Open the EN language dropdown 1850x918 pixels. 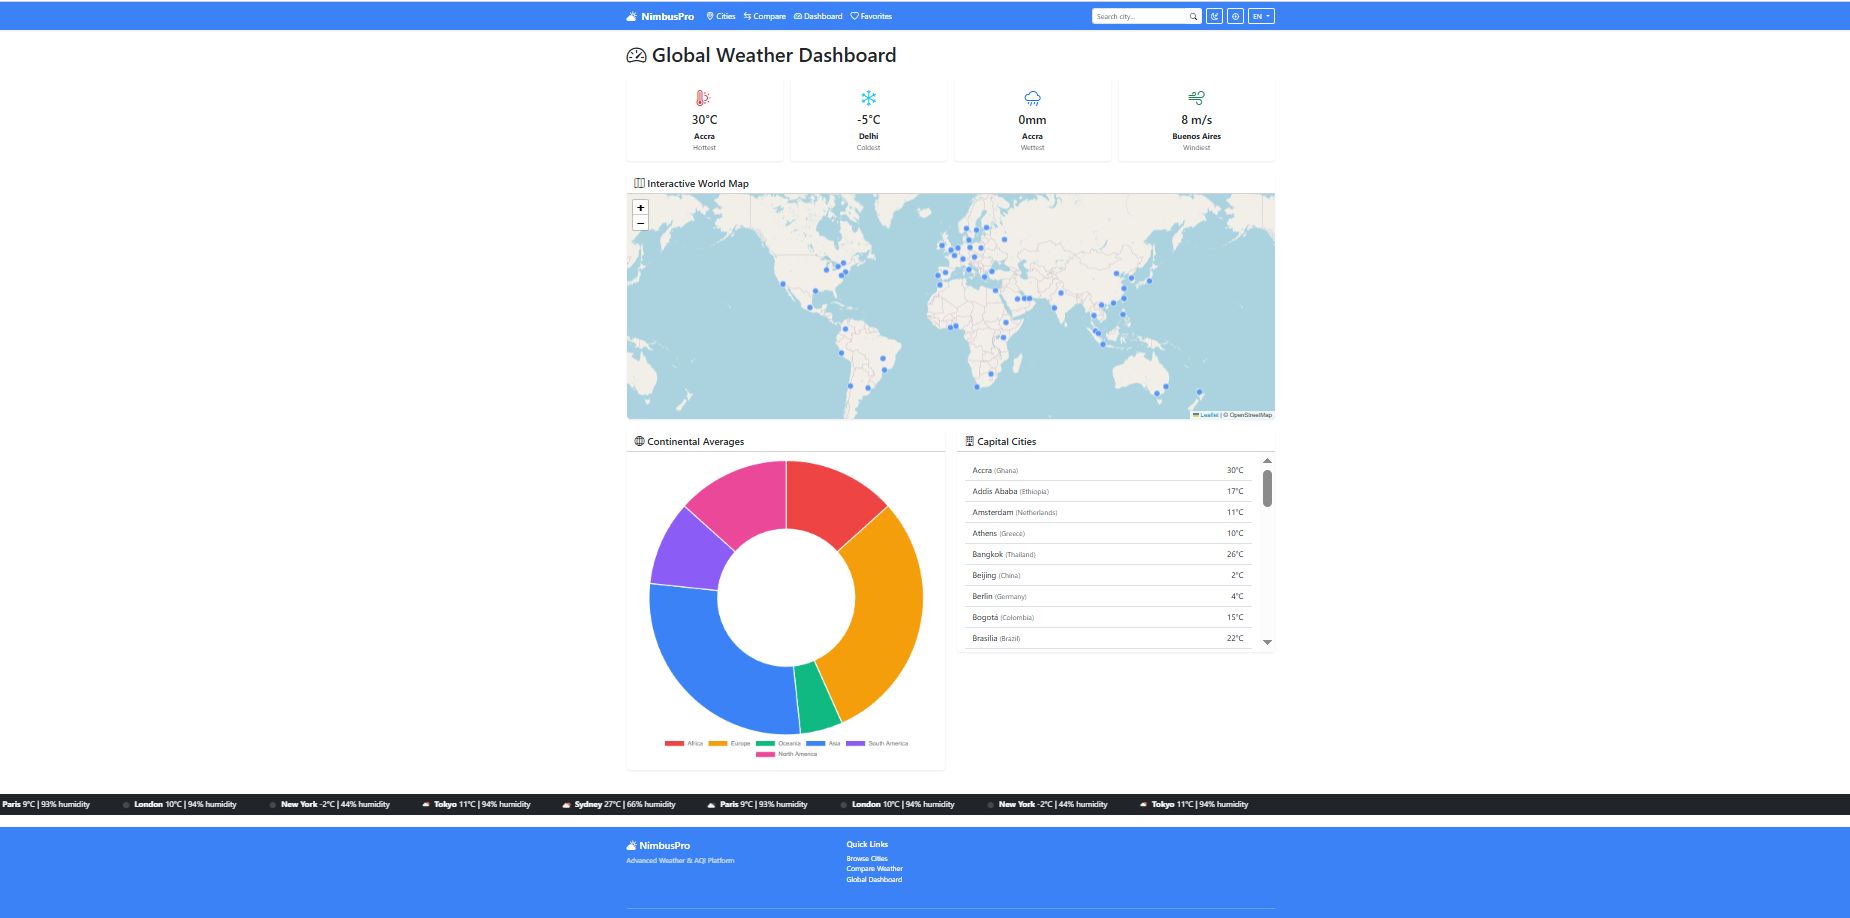(1261, 16)
